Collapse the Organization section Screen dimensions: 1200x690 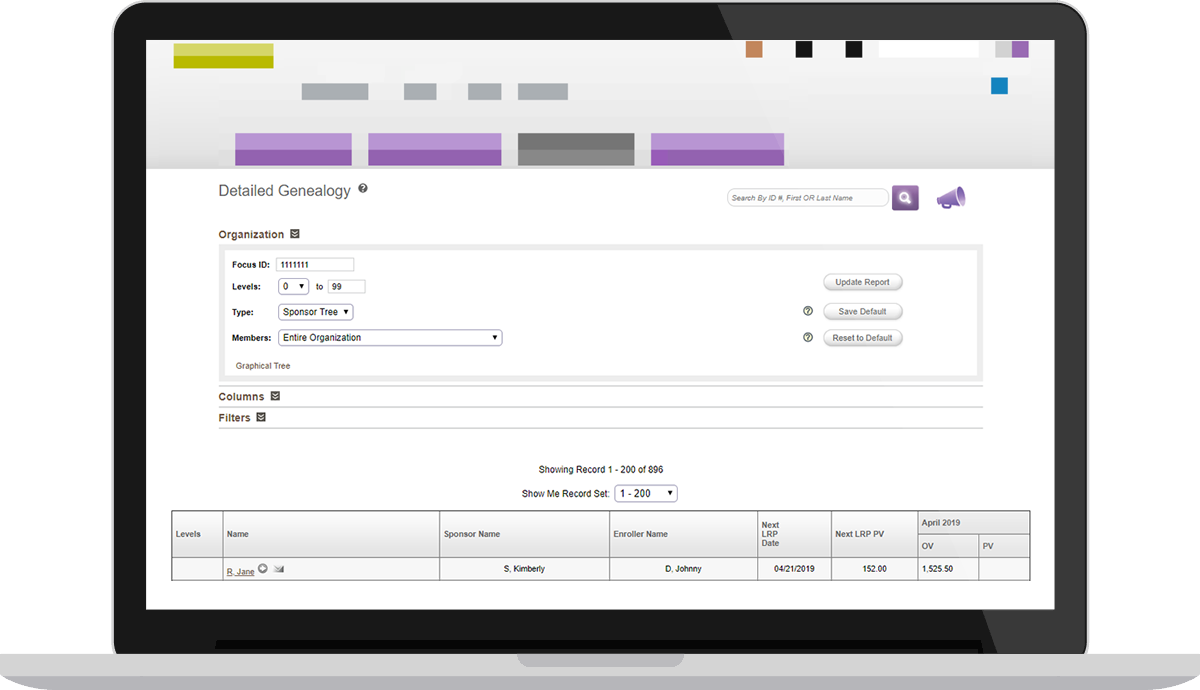pos(295,234)
